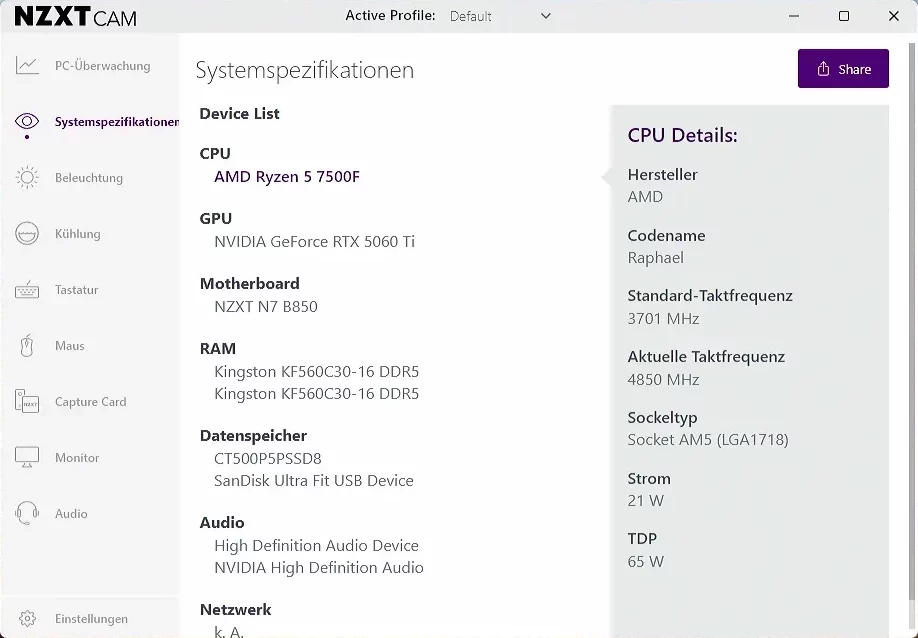Image resolution: width=918 pixels, height=638 pixels.
Task: Open Capture Card via its icon
Action: coord(27,402)
